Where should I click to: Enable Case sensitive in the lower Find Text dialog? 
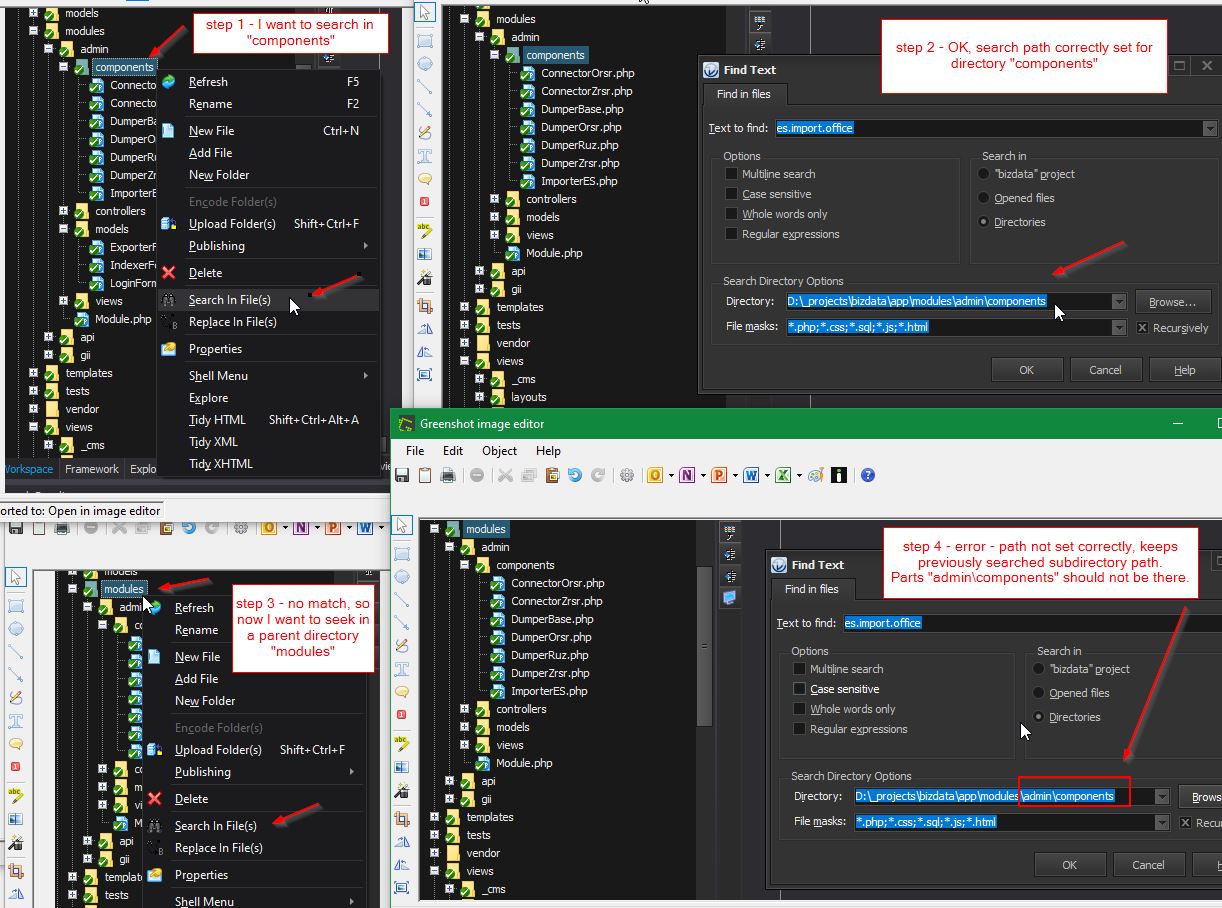pyautogui.click(x=799, y=689)
